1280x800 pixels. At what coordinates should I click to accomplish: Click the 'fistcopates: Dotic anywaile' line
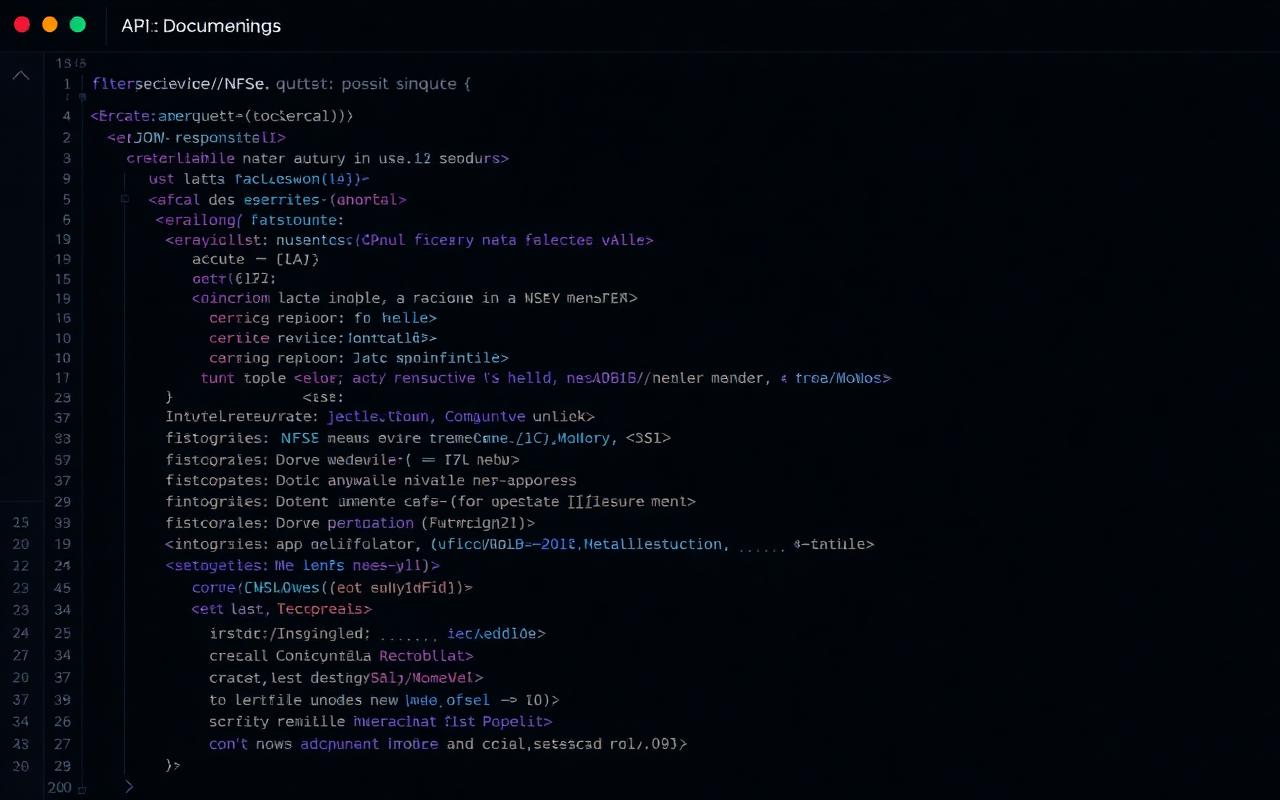(x=371, y=480)
